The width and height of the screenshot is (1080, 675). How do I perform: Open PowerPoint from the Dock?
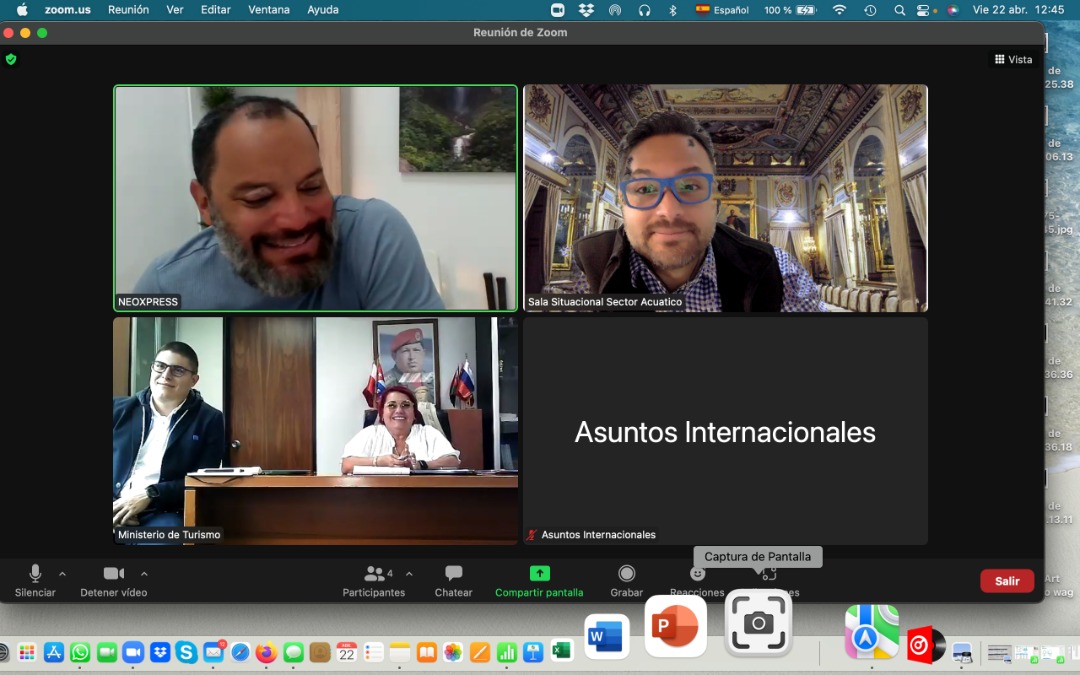point(676,627)
